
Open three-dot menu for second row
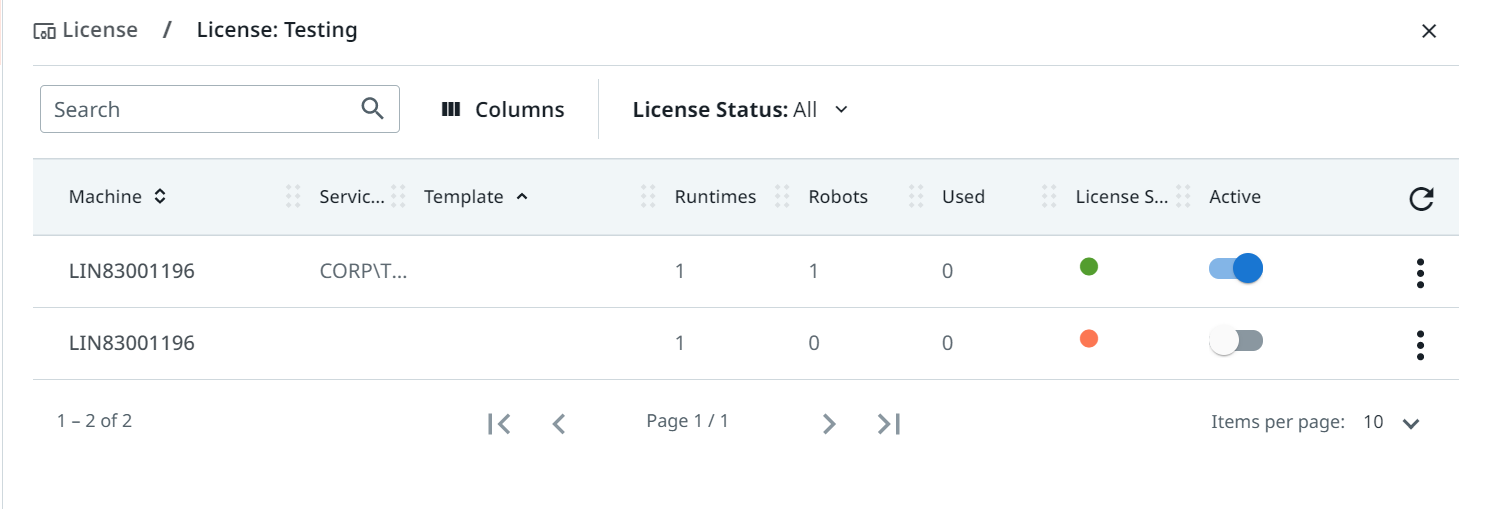pyautogui.click(x=1420, y=345)
